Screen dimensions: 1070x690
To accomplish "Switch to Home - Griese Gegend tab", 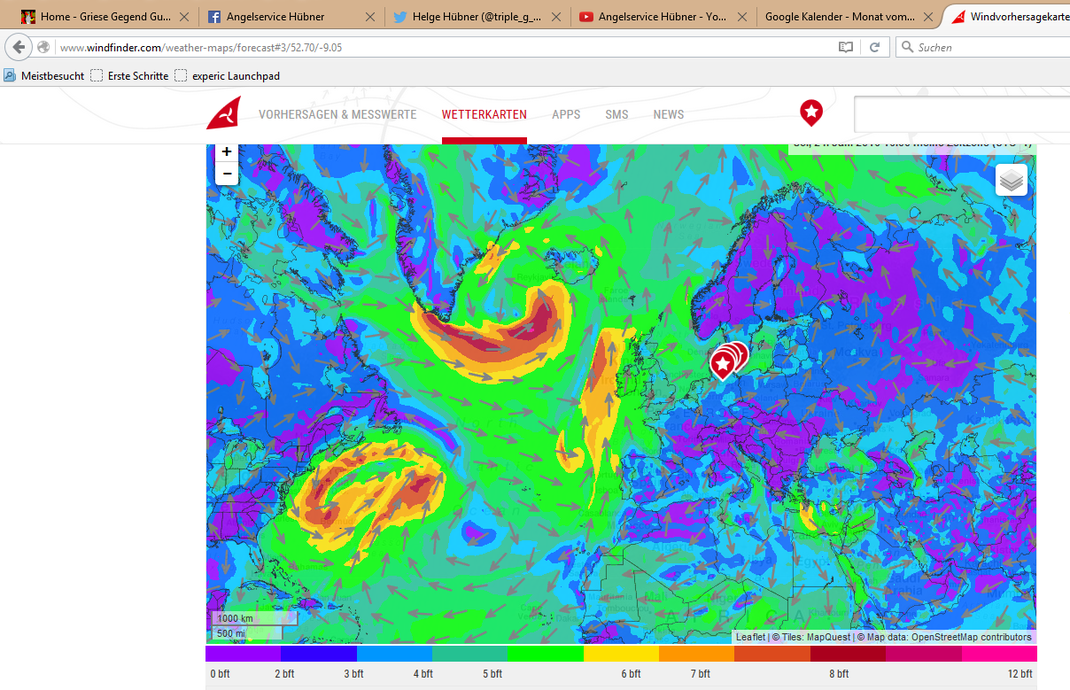I will coord(105,16).
